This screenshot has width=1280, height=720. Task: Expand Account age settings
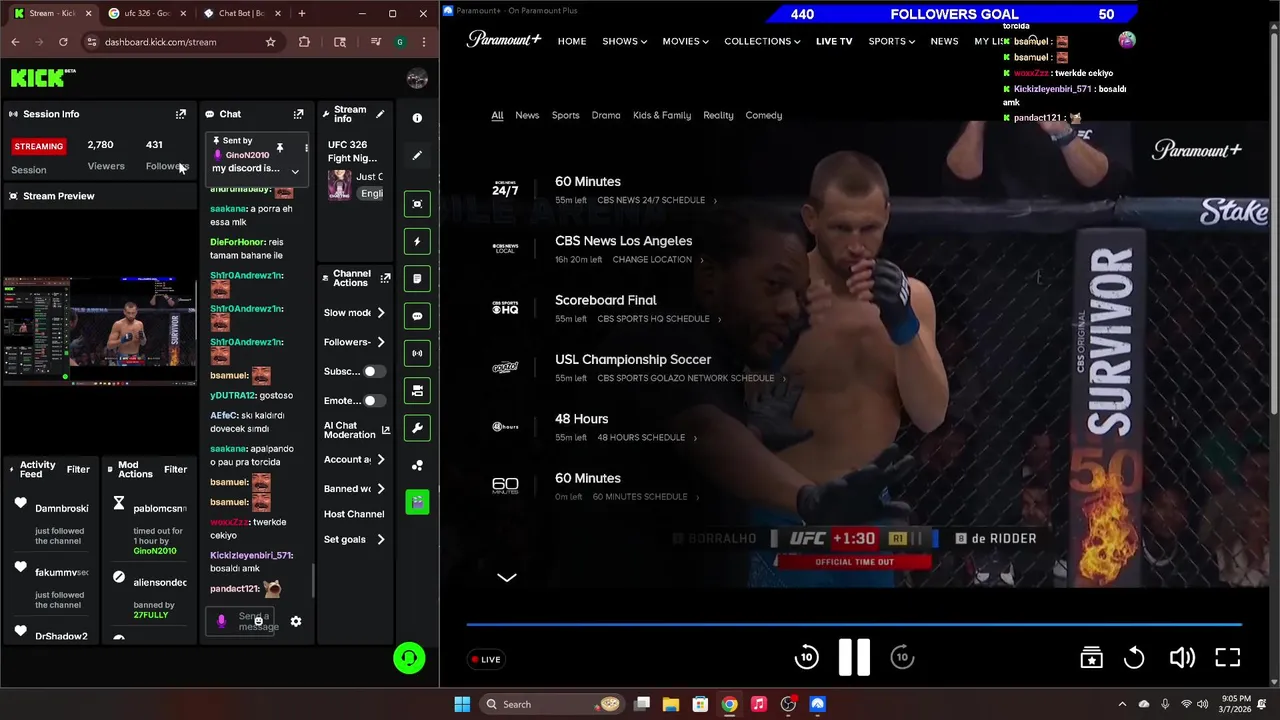tap(381, 459)
